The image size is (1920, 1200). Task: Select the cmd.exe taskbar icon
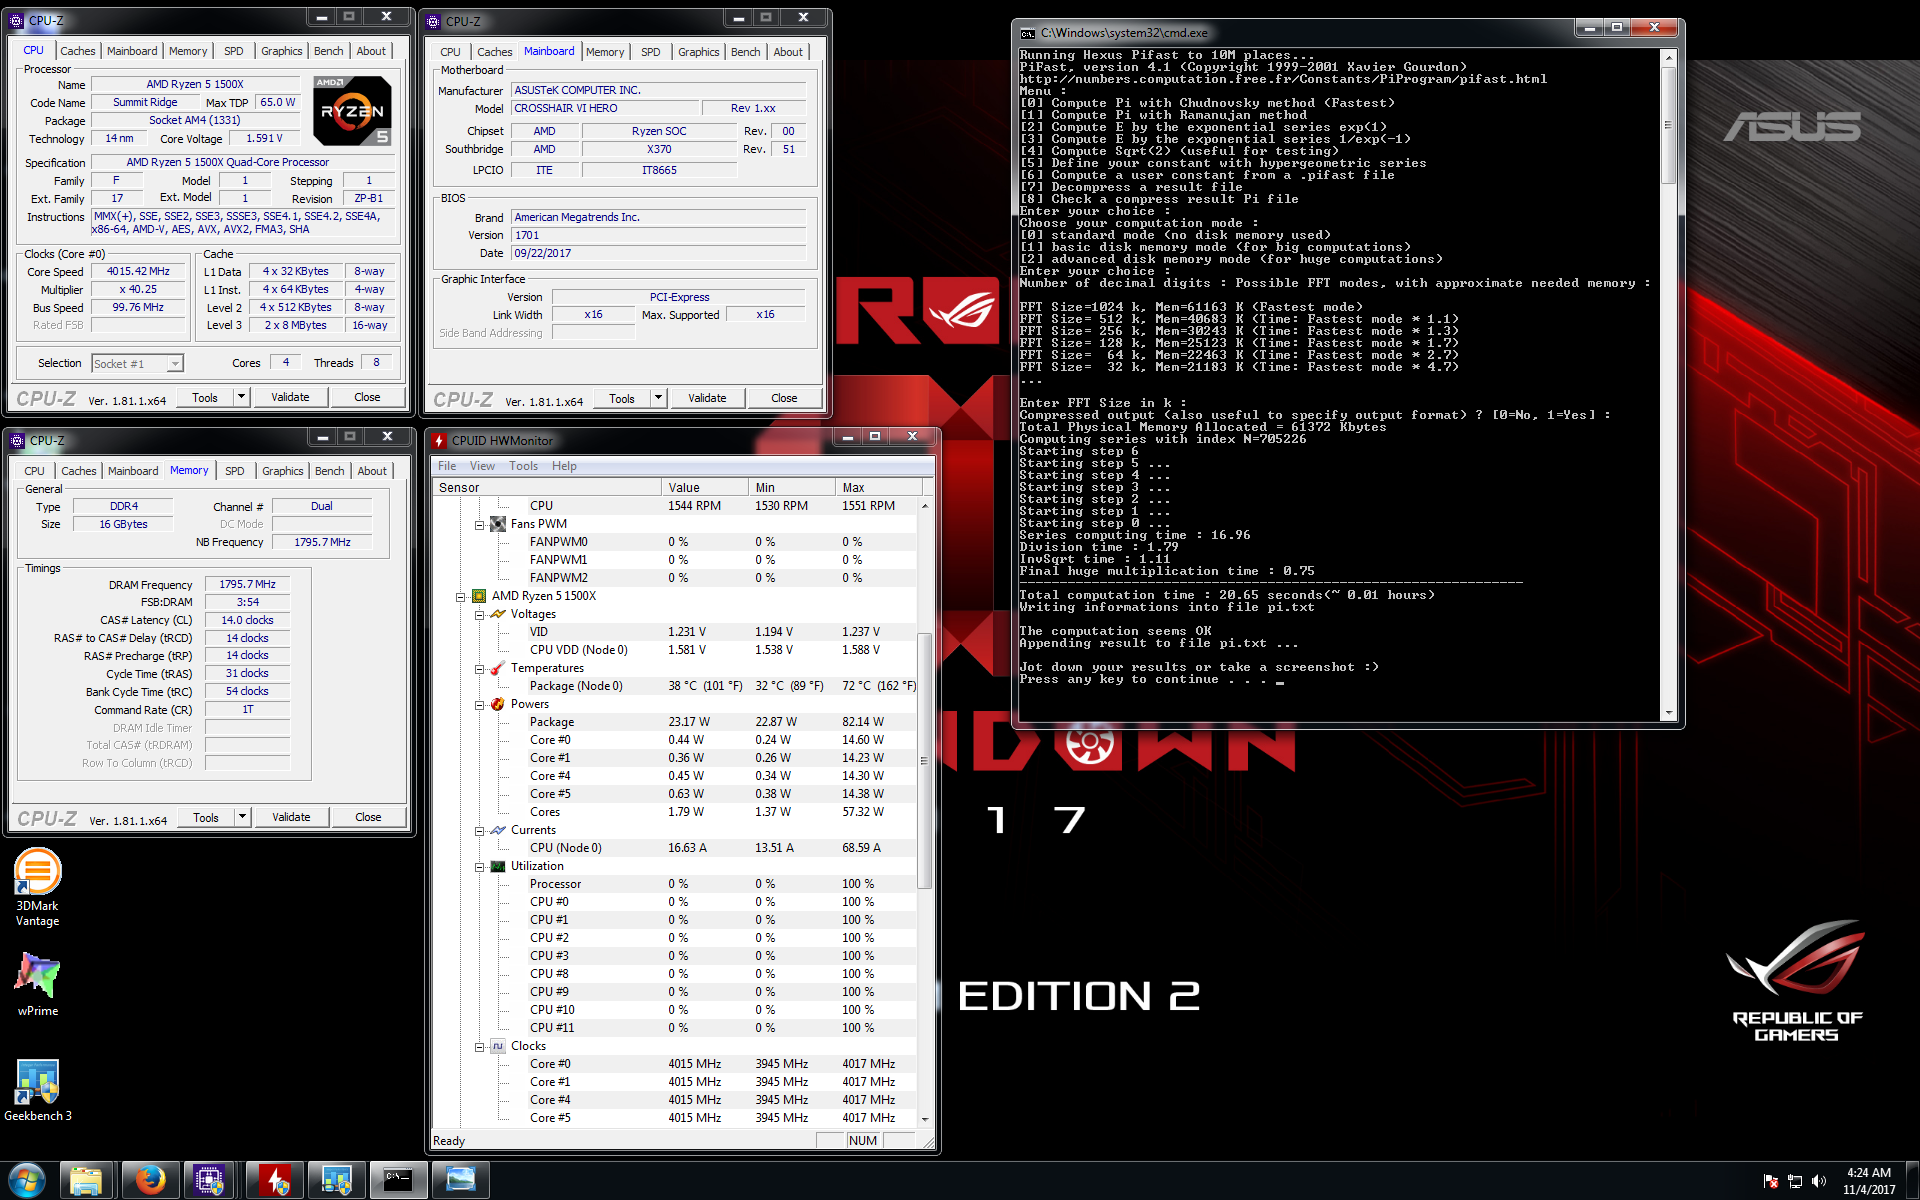(x=398, y=1181)
